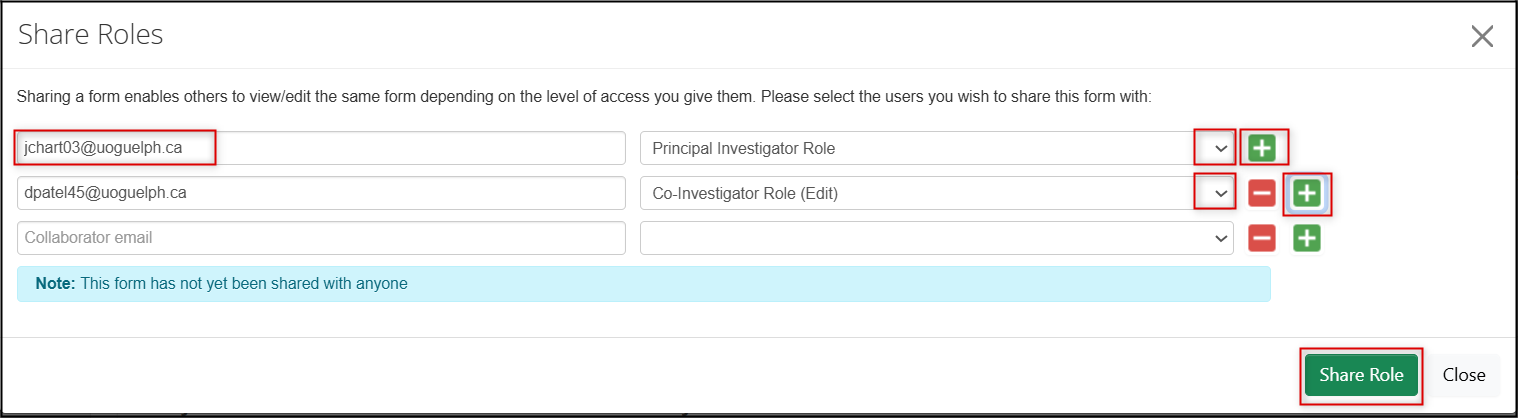Focus the jchart03@uoguelph.ca email field
This screenshot has height=418, width=1518.
point(320,148)
